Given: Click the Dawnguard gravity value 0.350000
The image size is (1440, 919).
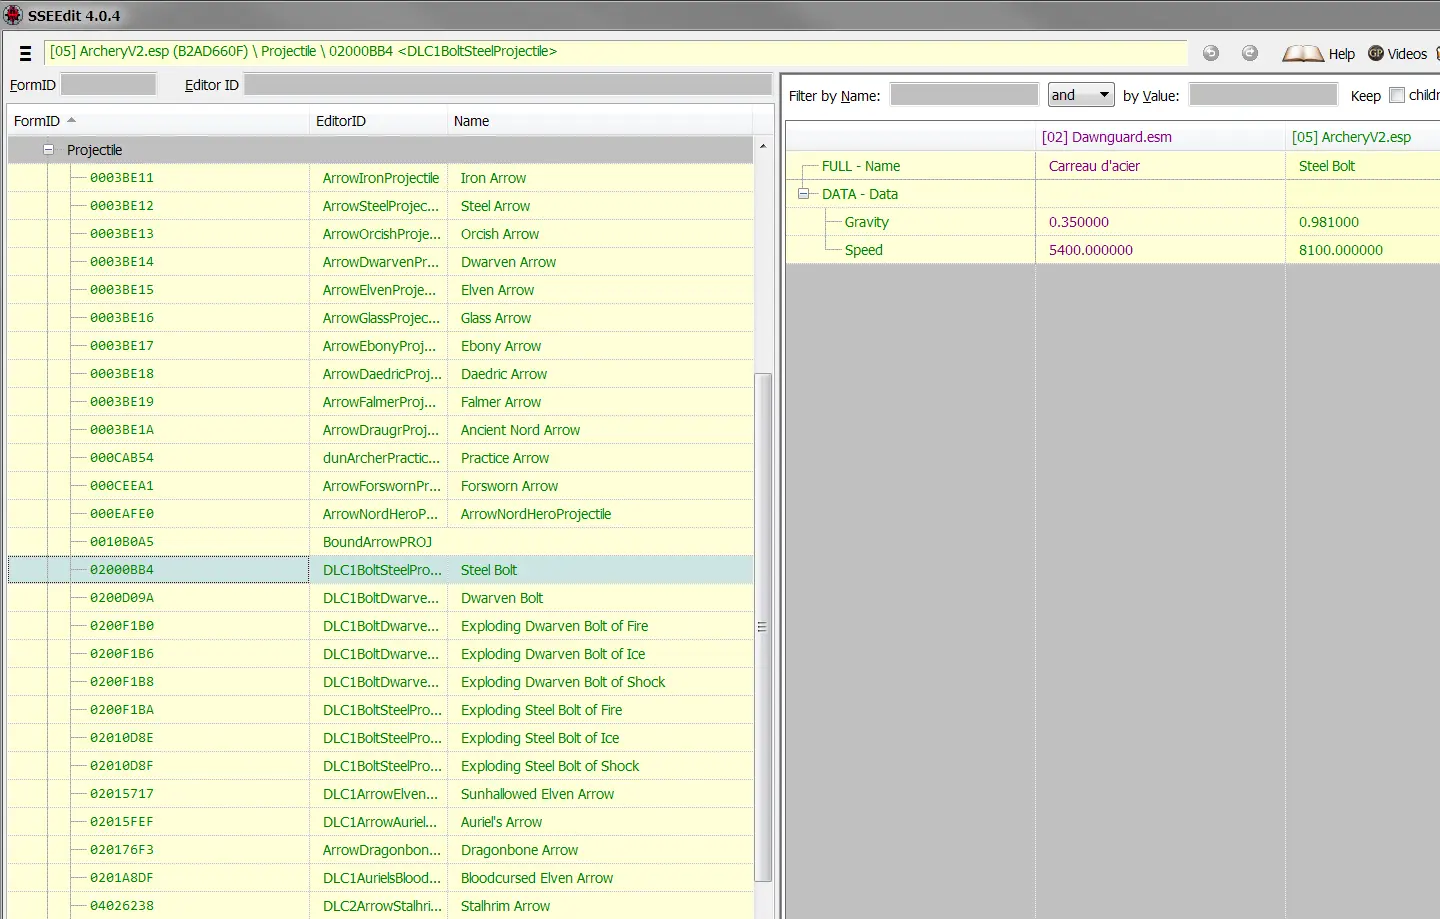Looking at the screenshot, I should click(1079, 222).
